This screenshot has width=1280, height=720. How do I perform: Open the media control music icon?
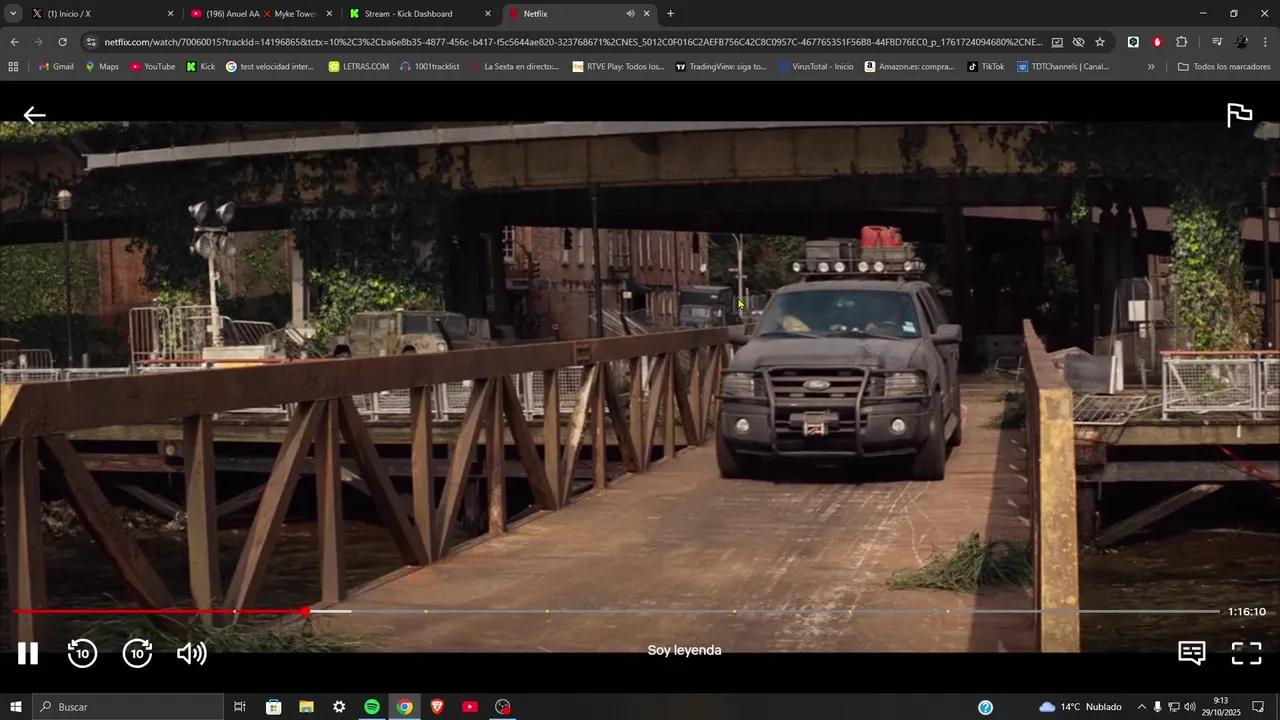(x=1217, y=42)
